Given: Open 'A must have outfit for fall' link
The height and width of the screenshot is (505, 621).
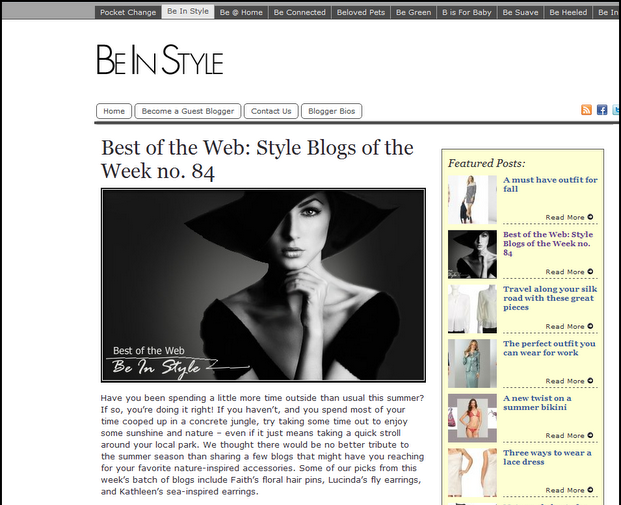Looking at the screenshot, I should (550, 184).
